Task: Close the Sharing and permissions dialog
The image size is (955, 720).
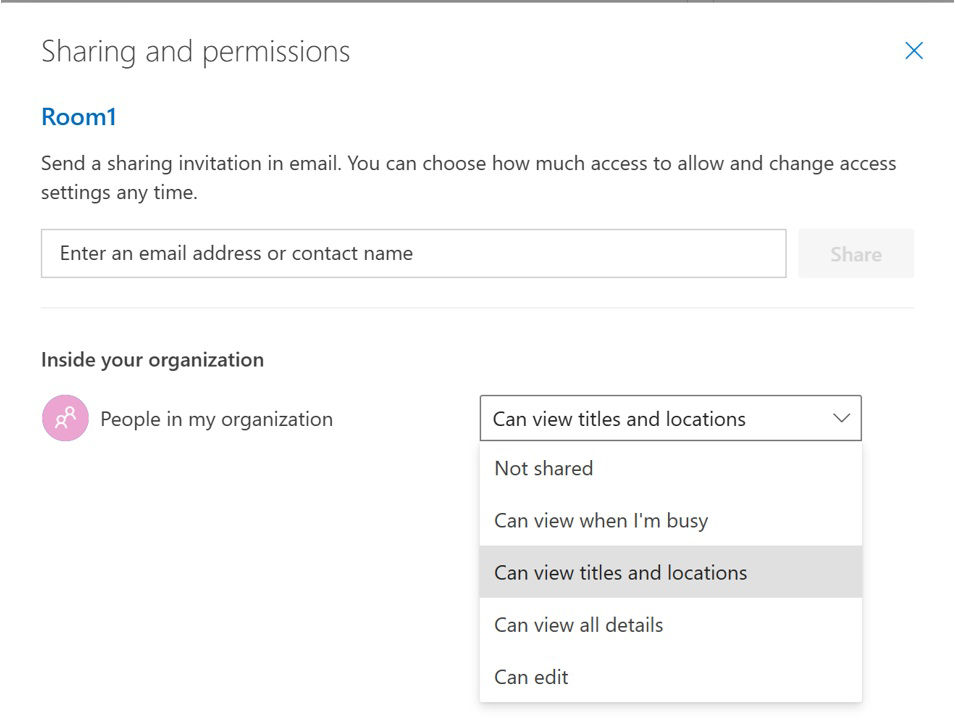Action: point(913,51)
